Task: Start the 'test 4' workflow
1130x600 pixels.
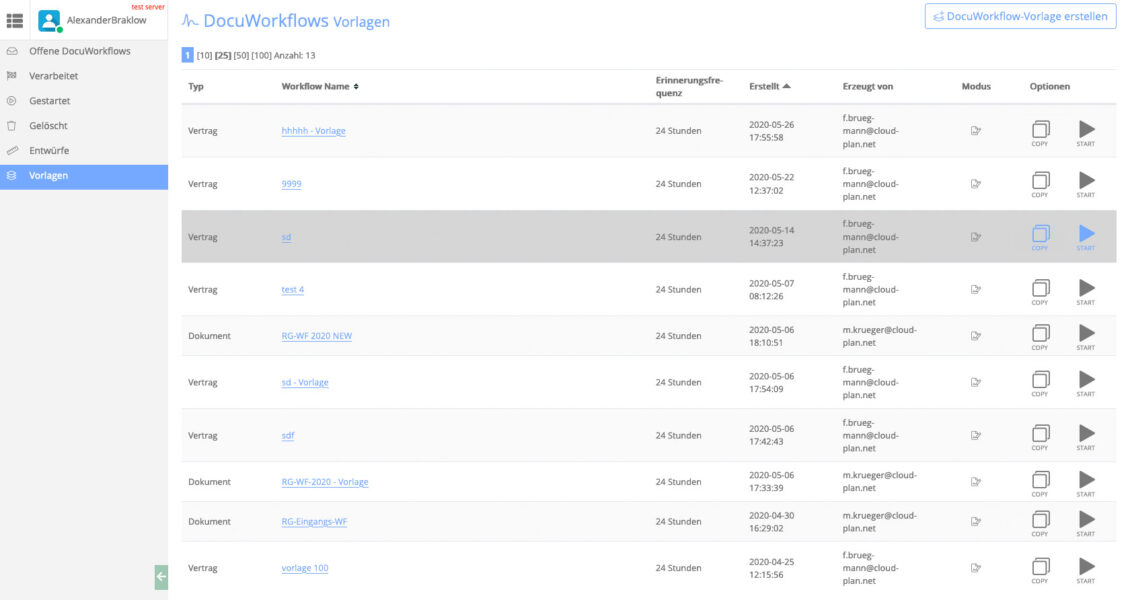Action: (x=1086, y=288)
